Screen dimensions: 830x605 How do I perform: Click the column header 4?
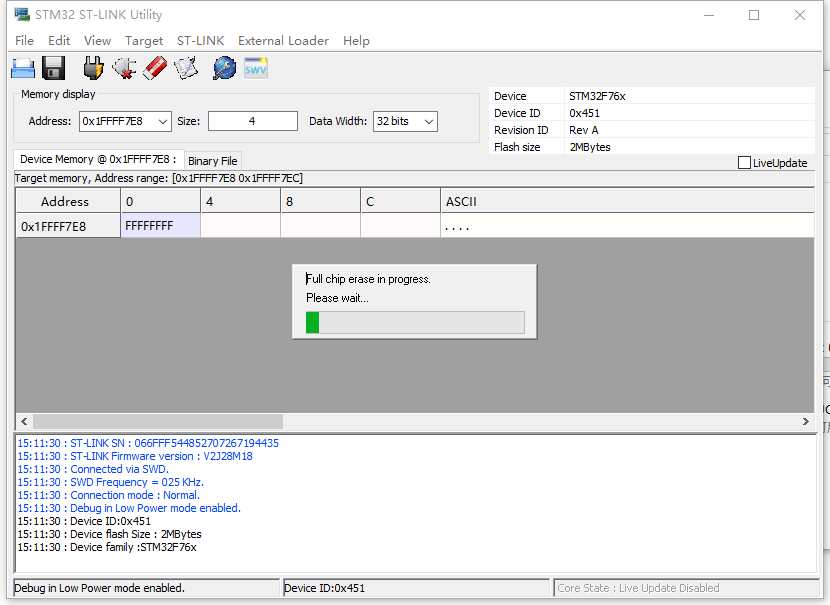(240, 201)
